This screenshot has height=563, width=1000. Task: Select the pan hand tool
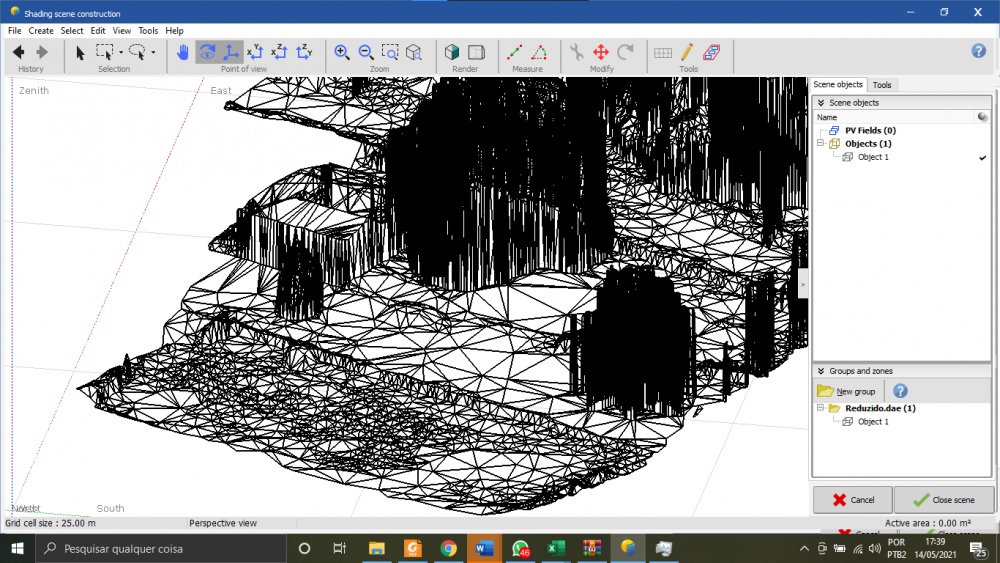tap(183, 52)
